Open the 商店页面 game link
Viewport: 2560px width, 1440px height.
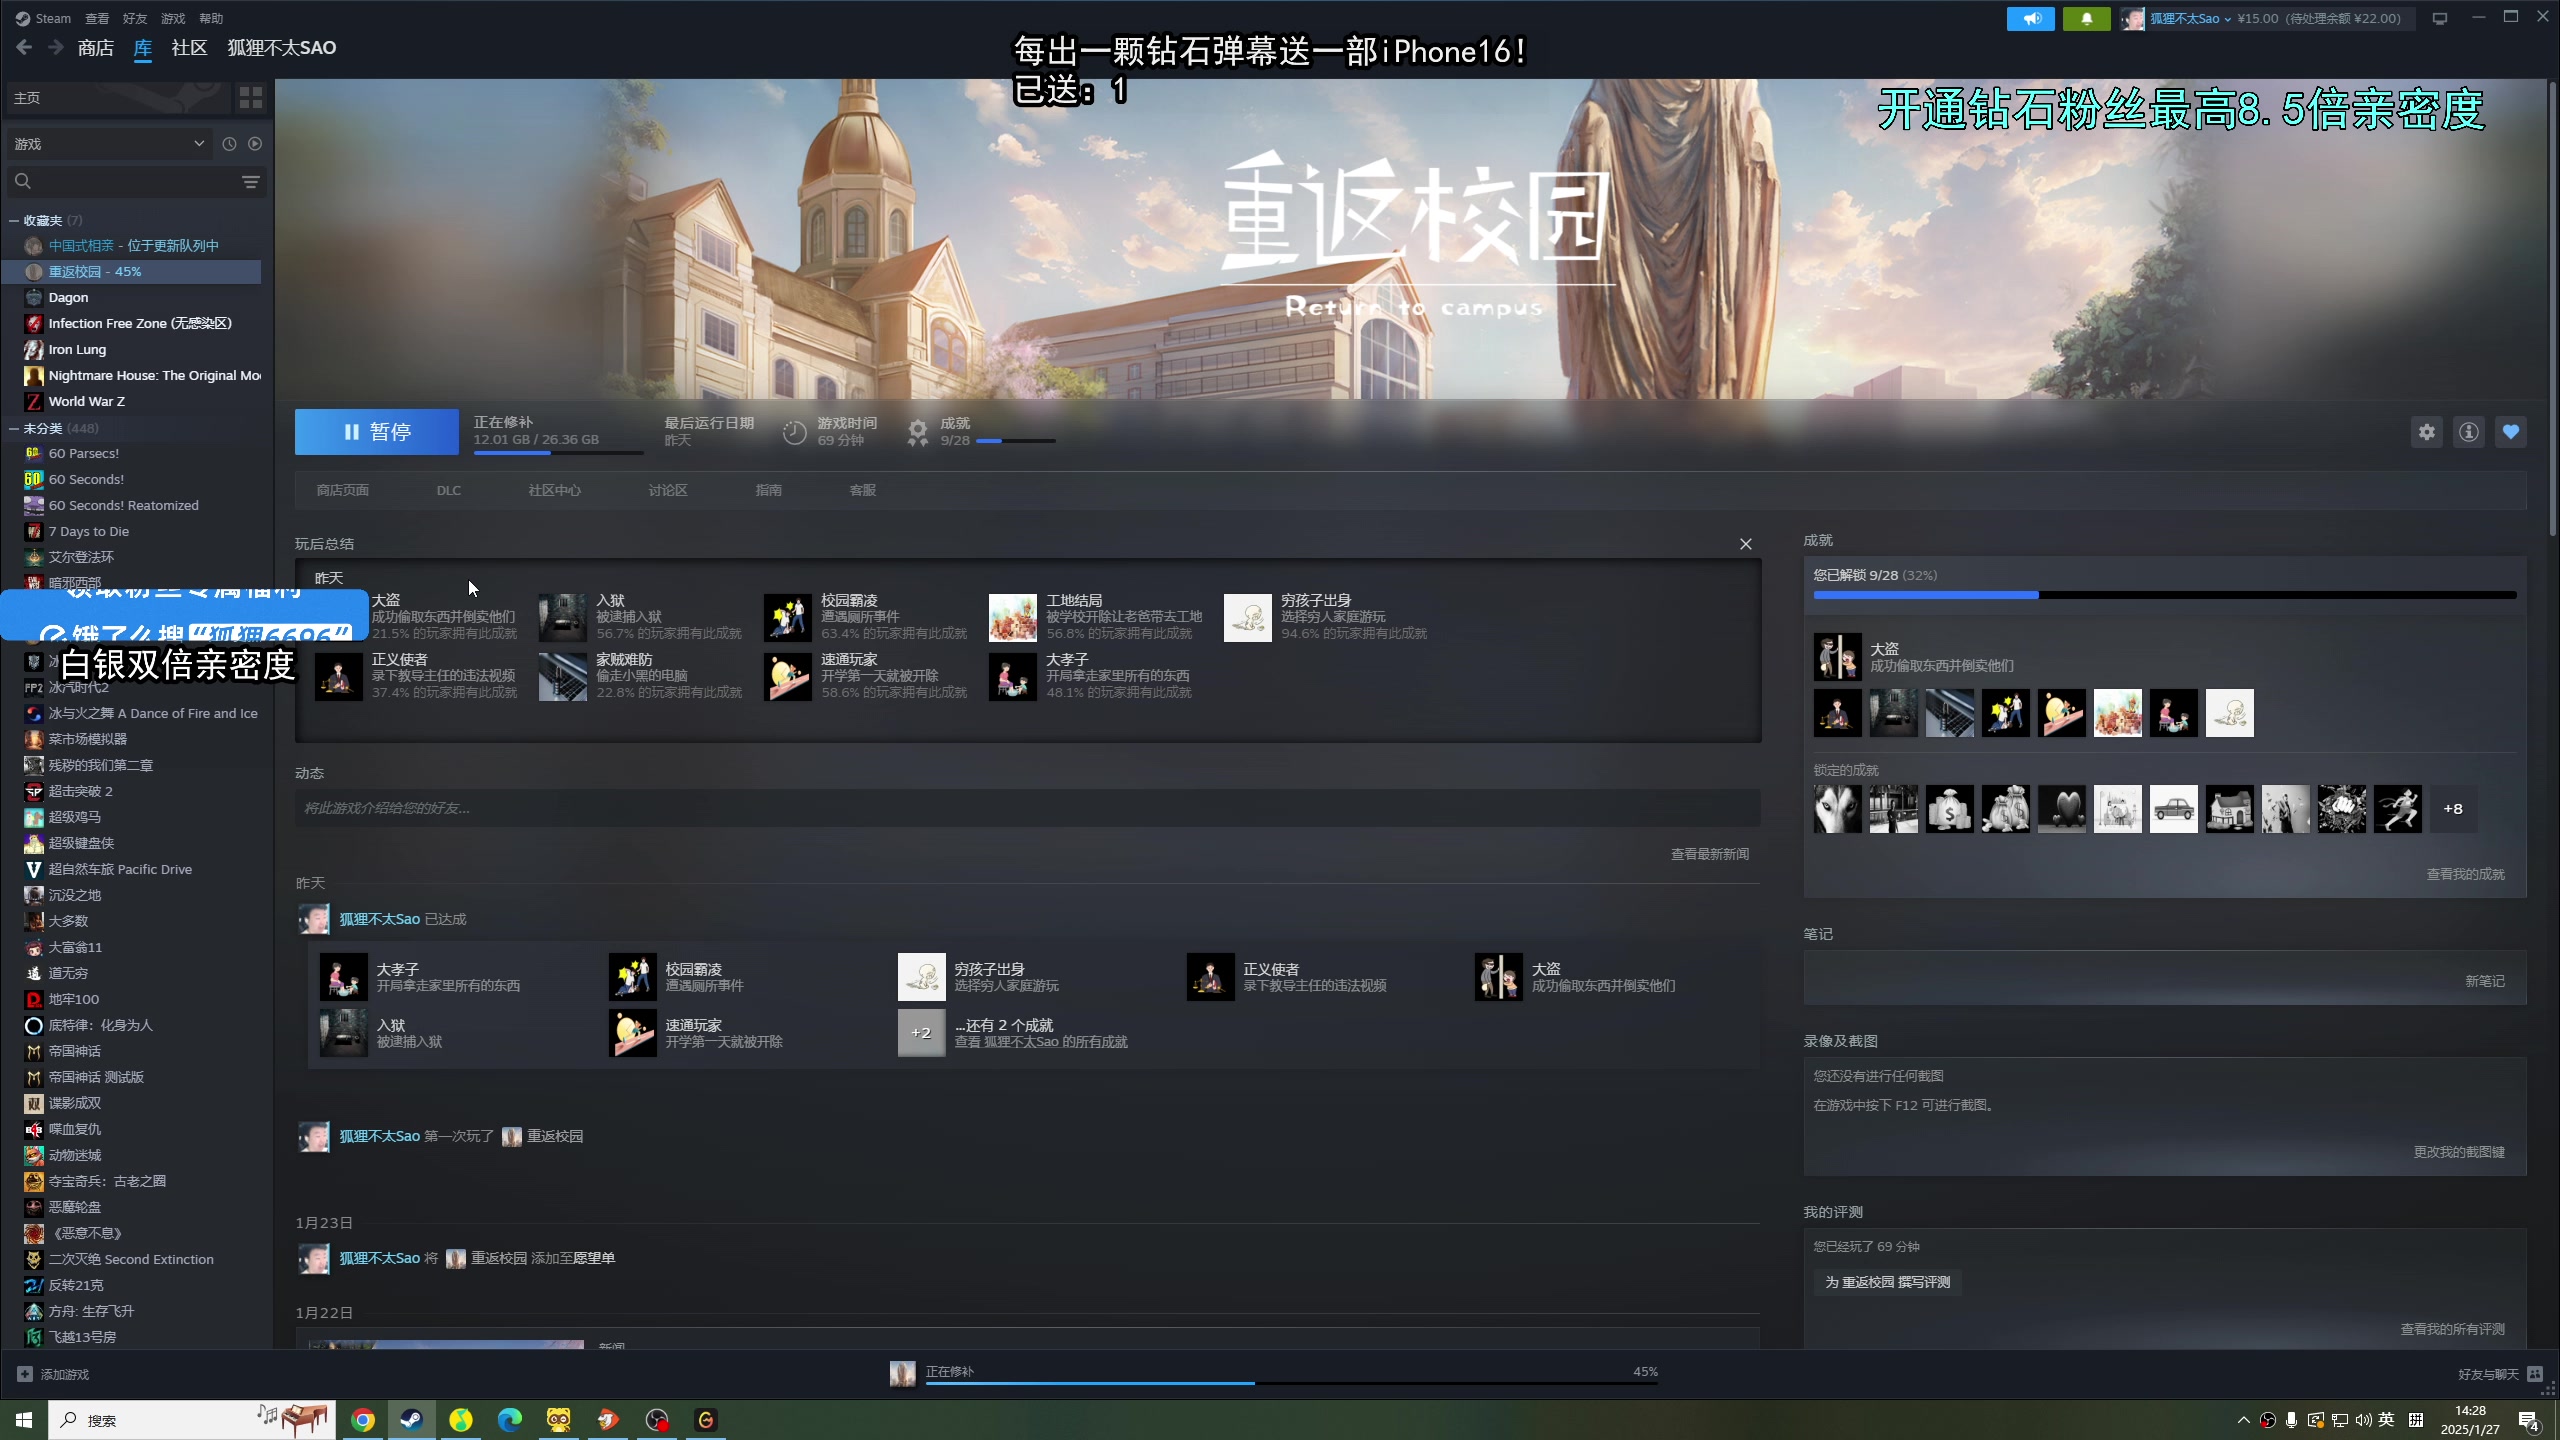point(343,490)
